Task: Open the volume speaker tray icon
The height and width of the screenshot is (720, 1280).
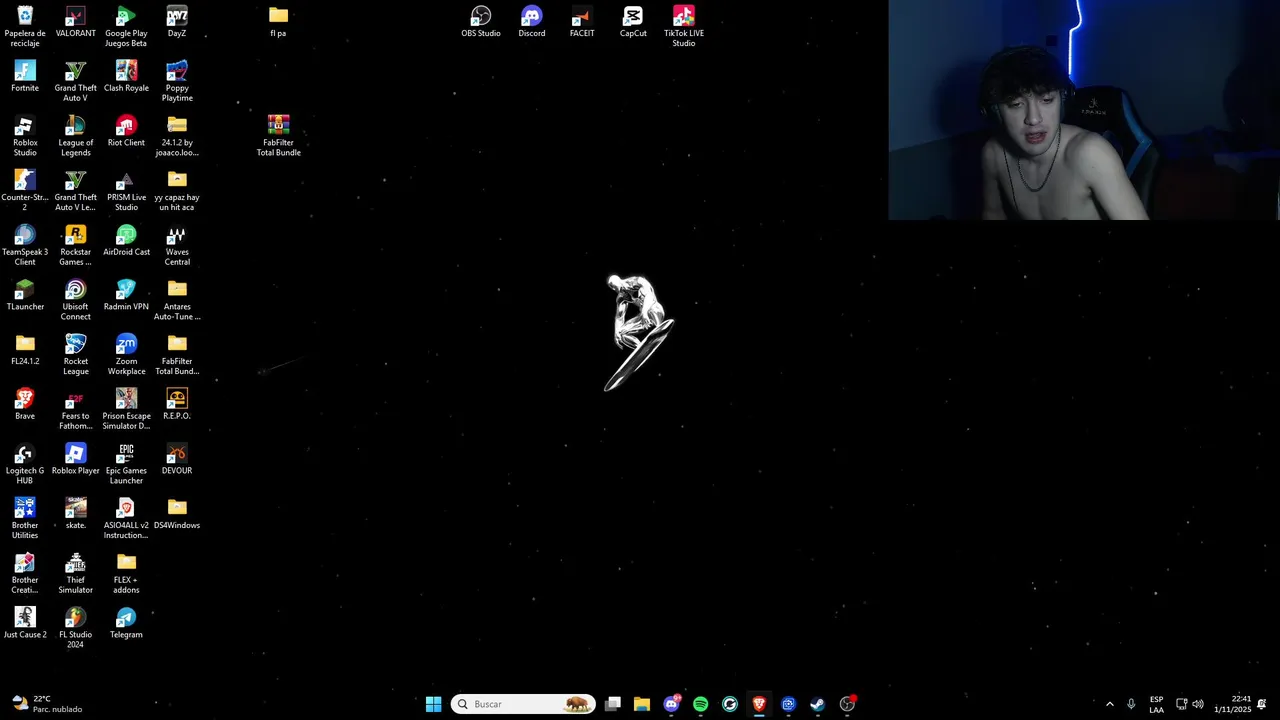Action: [1198, 704]
